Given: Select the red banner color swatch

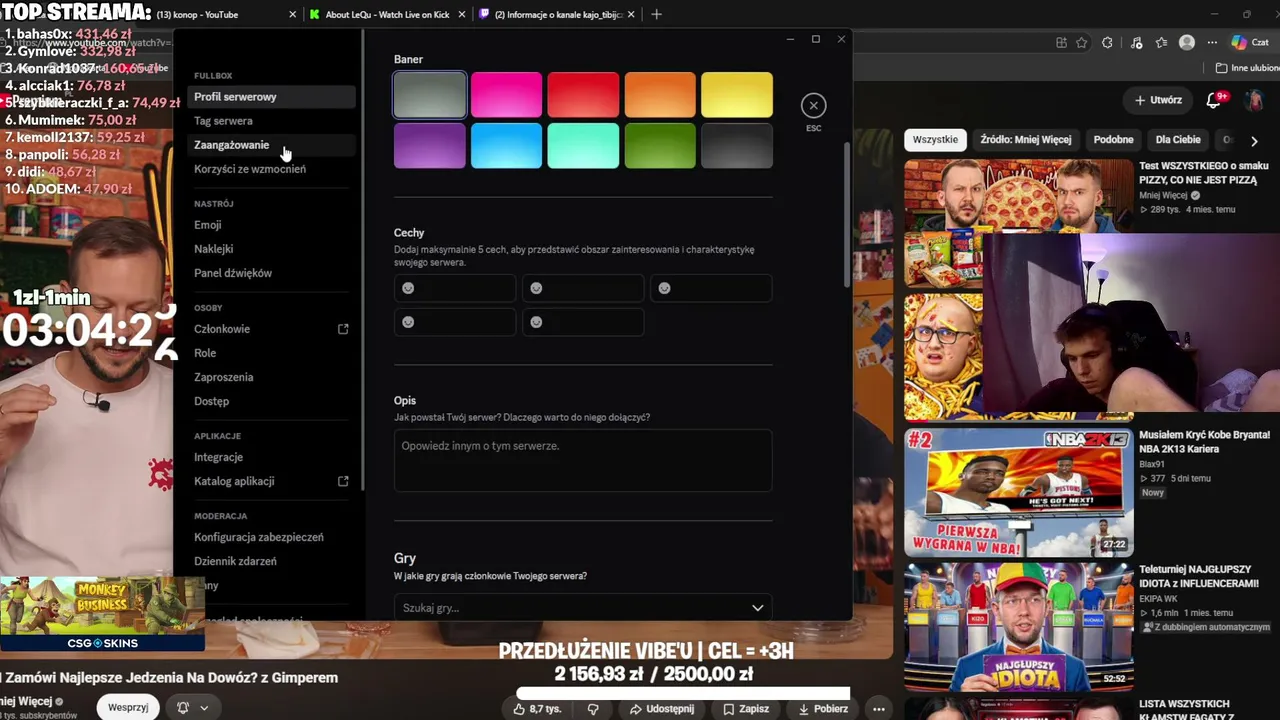Looking at the screenshot, I should pyautogui.click(x=583, y=95).
